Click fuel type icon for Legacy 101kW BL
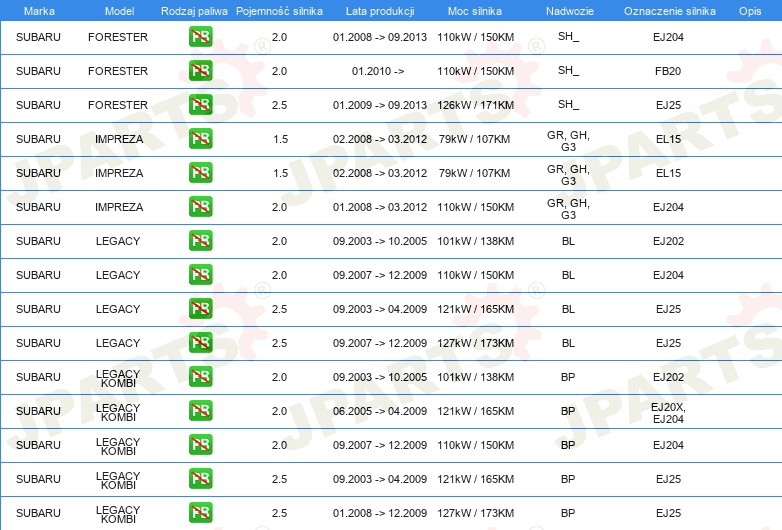Image resolution: width=782 pixels, height=530 pixels. click(200, 241)
